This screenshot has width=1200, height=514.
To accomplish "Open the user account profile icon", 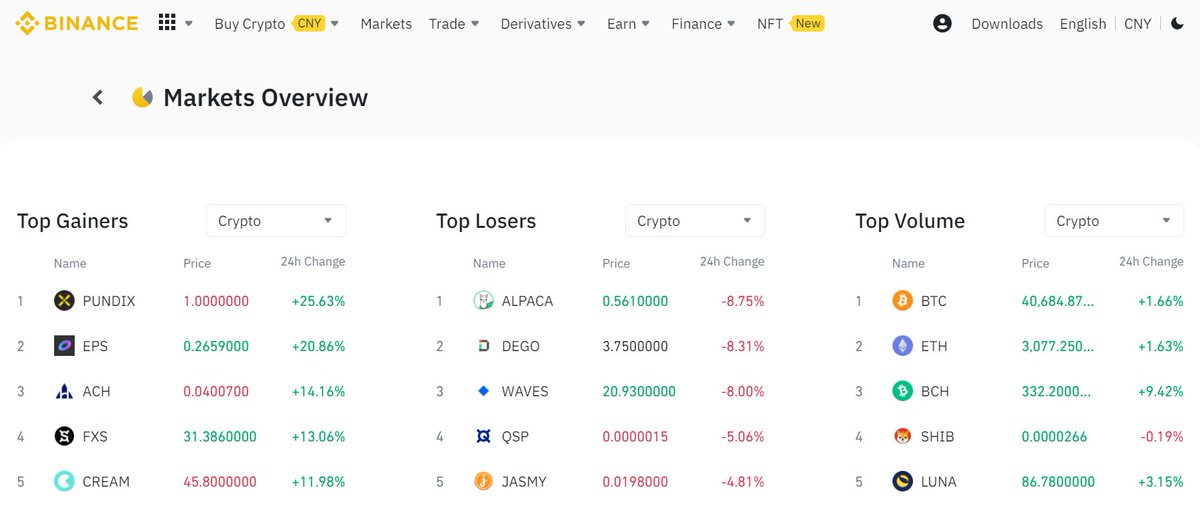I will [942, 23].
